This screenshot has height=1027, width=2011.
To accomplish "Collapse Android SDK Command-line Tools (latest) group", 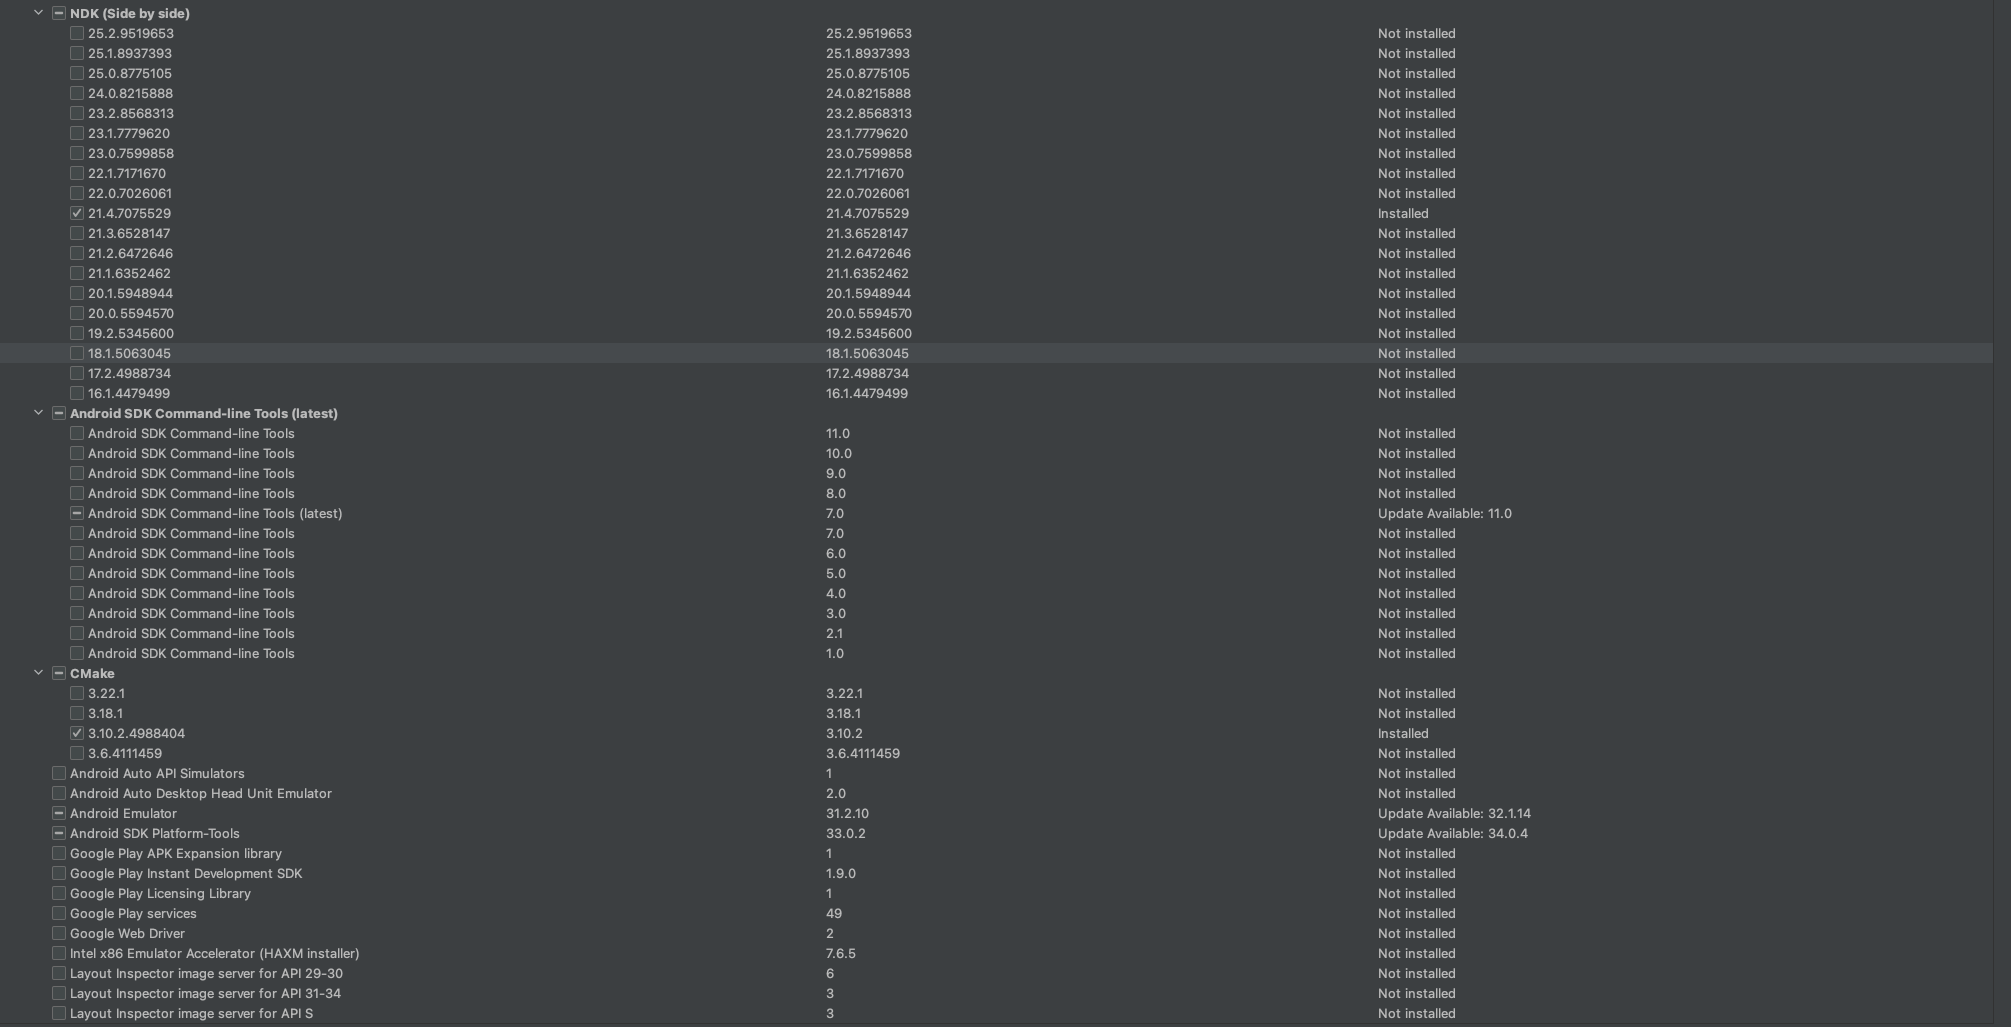I will [x=39, y=413].
